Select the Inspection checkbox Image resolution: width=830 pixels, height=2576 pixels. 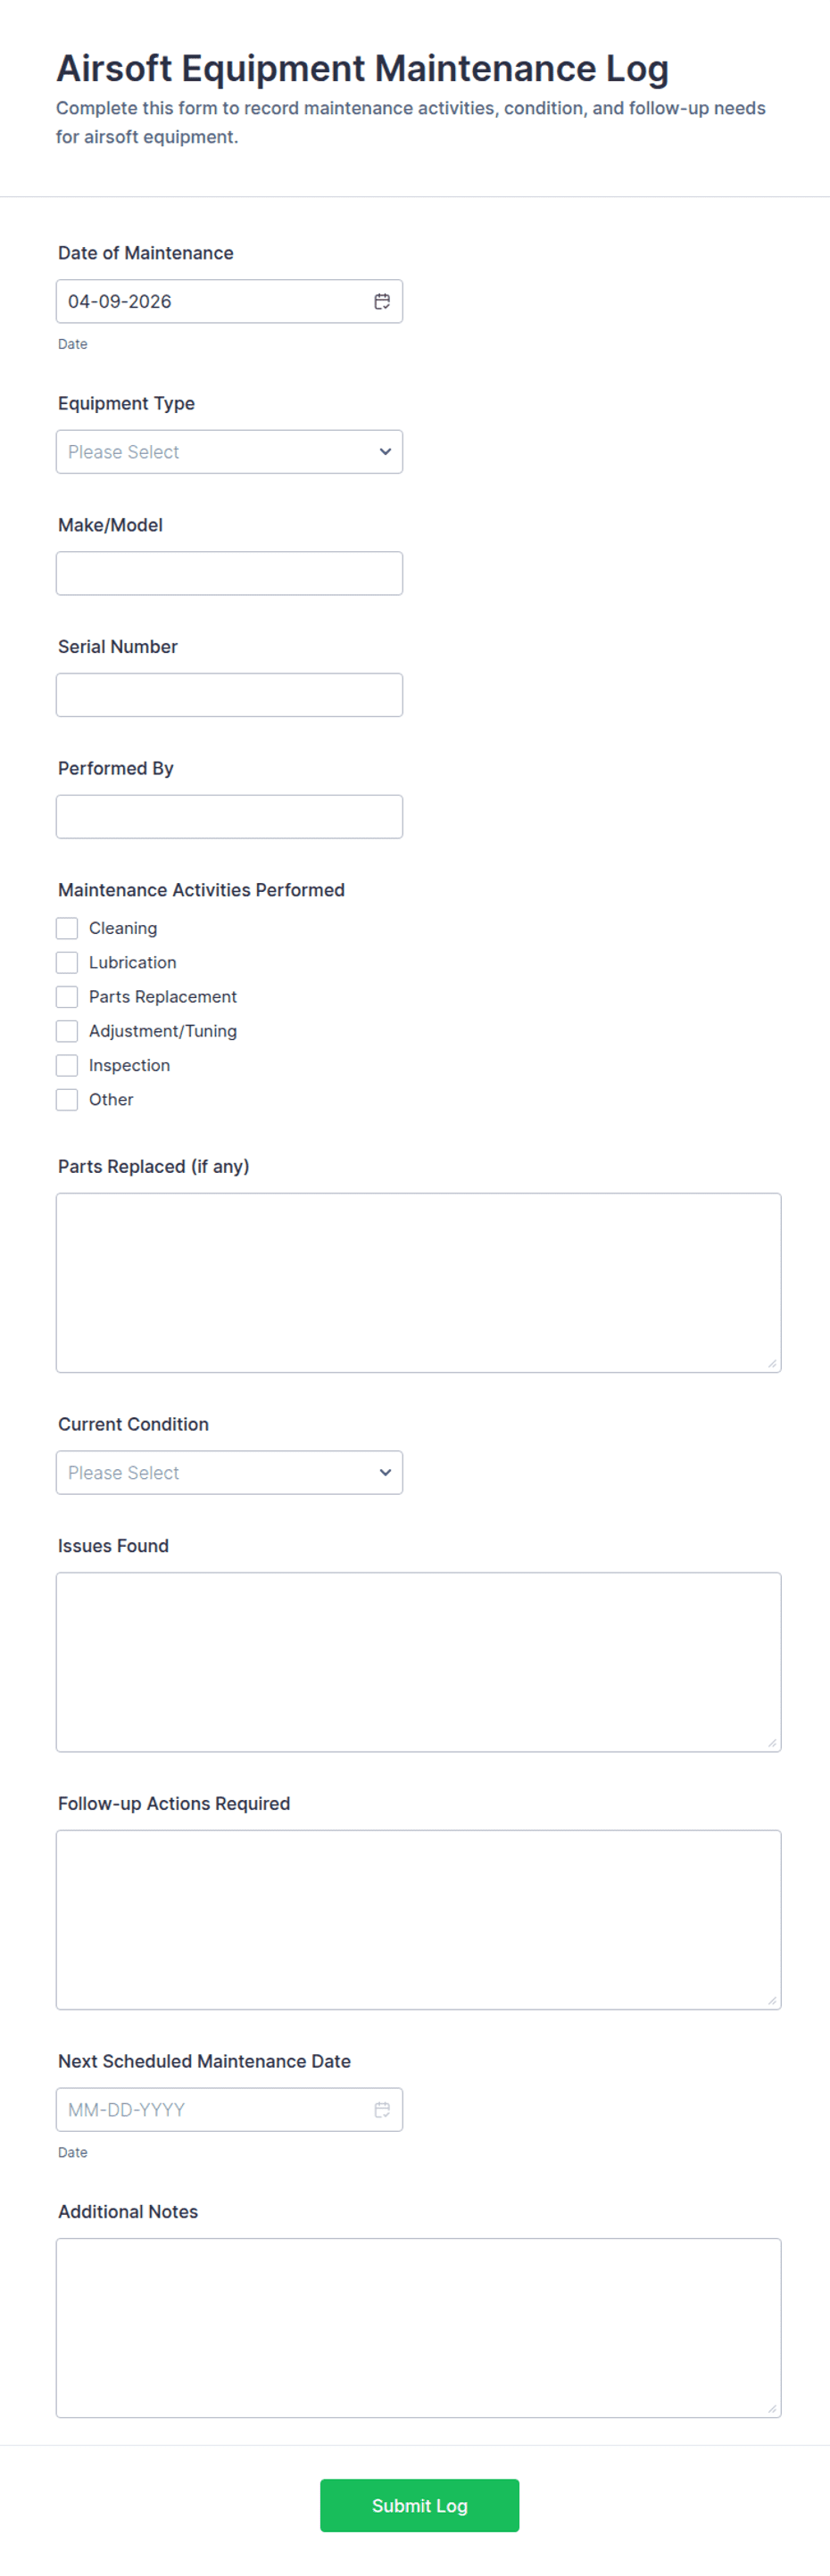pos(67,1065)
